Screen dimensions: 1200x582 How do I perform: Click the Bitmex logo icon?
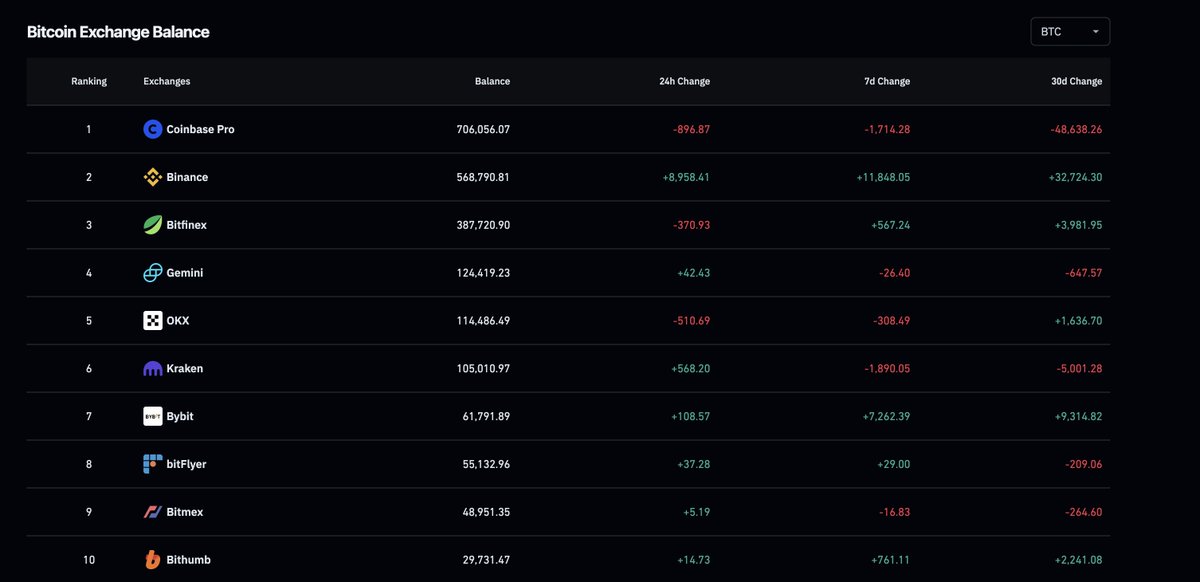click(152, 512)
